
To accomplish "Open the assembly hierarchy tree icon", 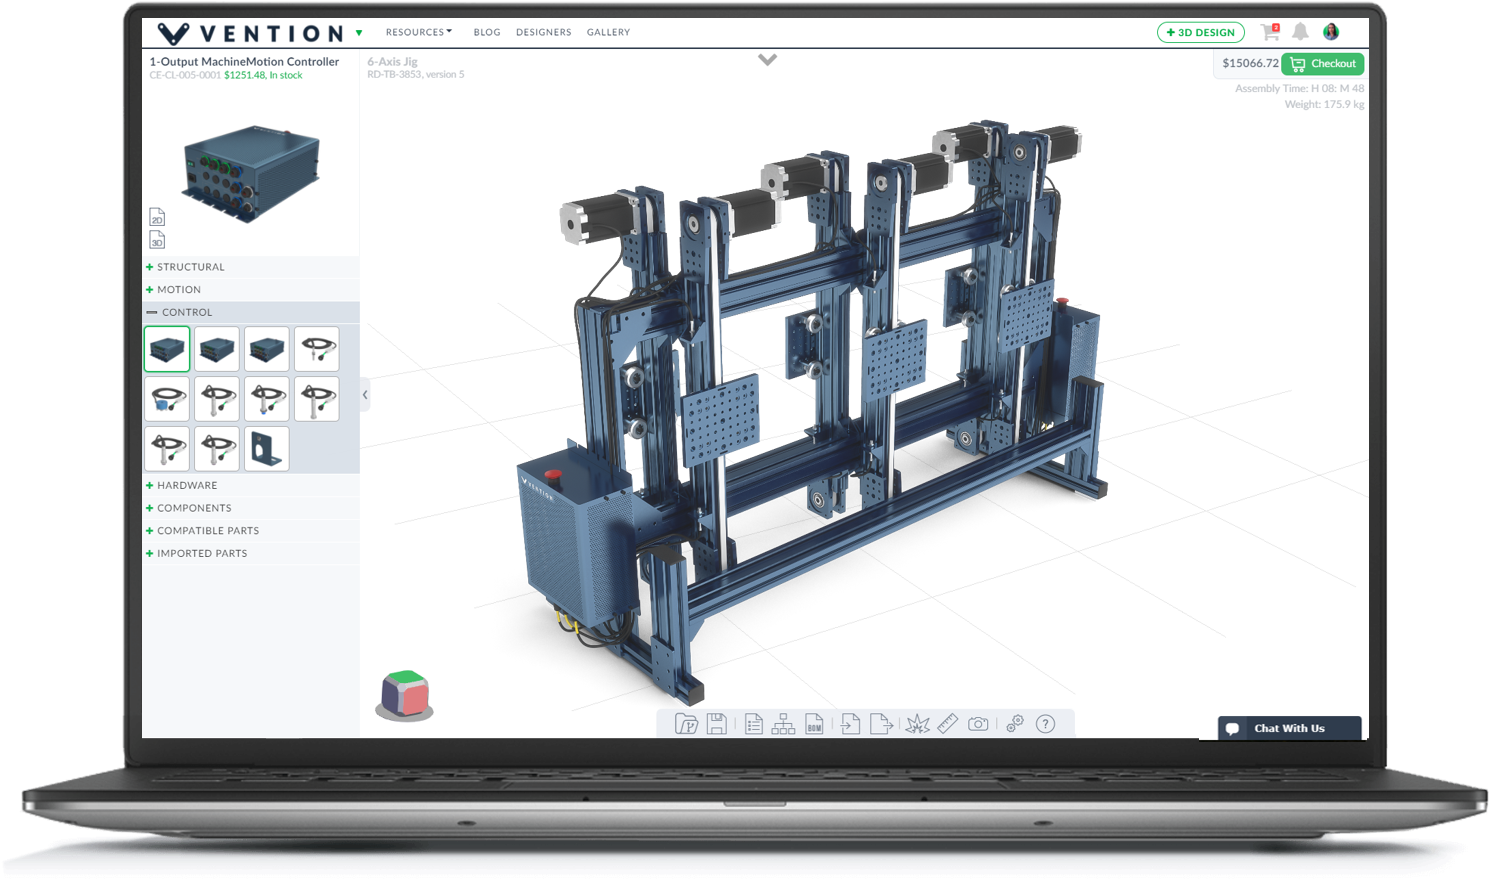I will point(784,723).
